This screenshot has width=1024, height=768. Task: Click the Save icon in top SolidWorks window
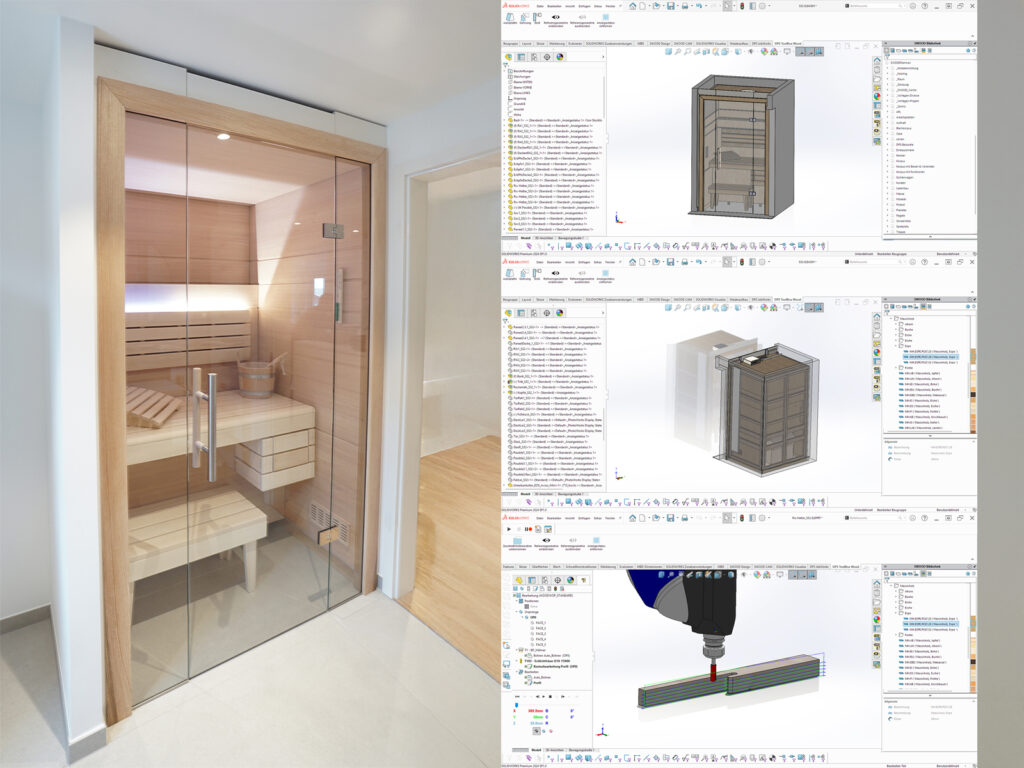[671, 6]
